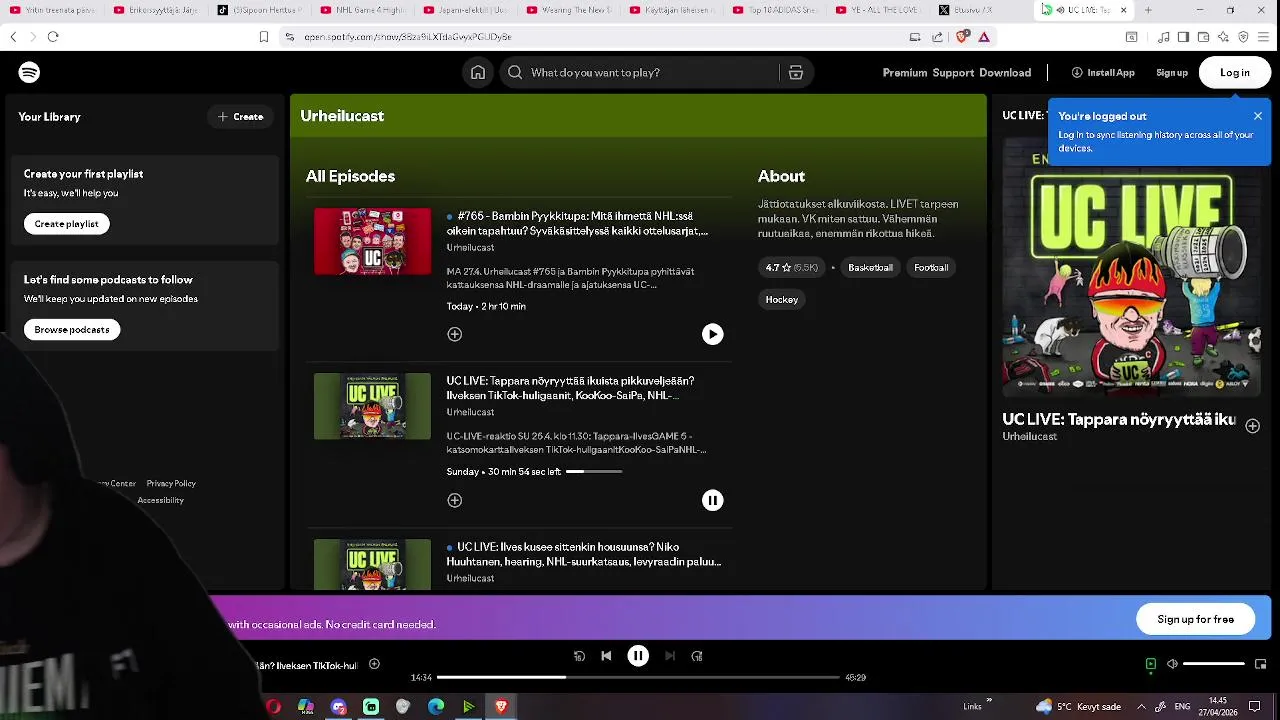
Task: Go to Home using house icon
Action: coord(478,72)
